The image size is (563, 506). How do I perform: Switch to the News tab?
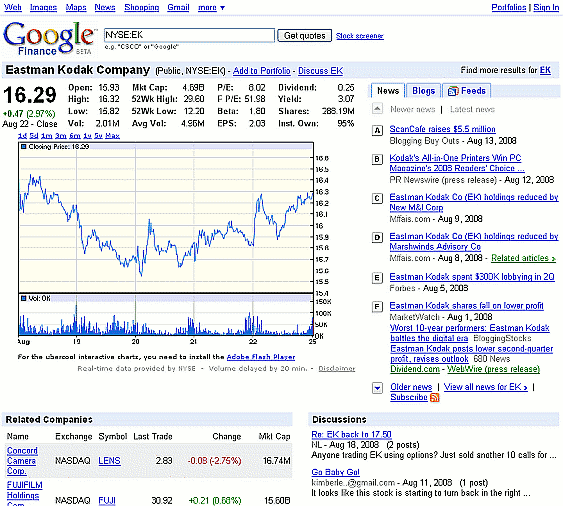tap(388, 91)
